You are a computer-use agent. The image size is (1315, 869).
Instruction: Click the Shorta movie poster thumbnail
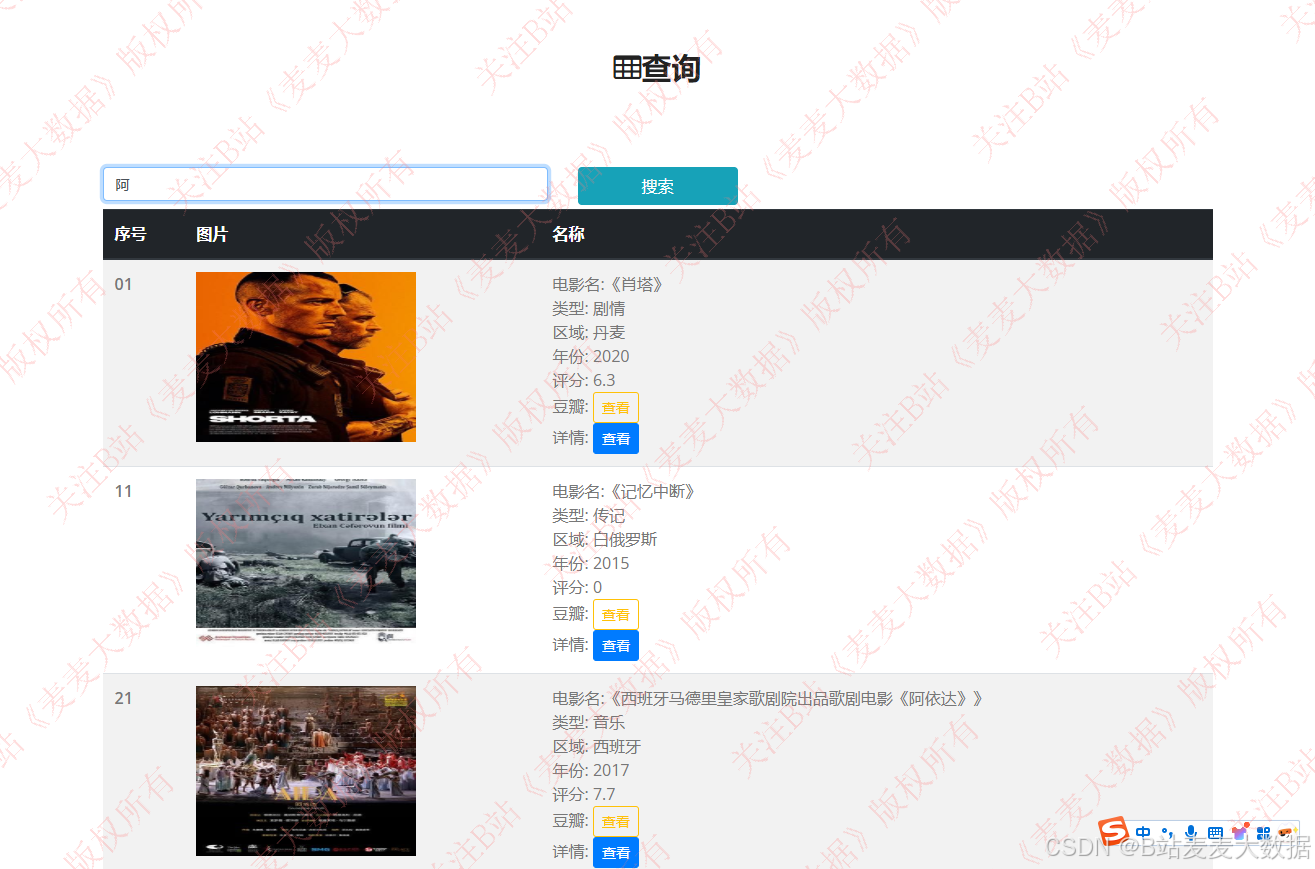[306, 357]
